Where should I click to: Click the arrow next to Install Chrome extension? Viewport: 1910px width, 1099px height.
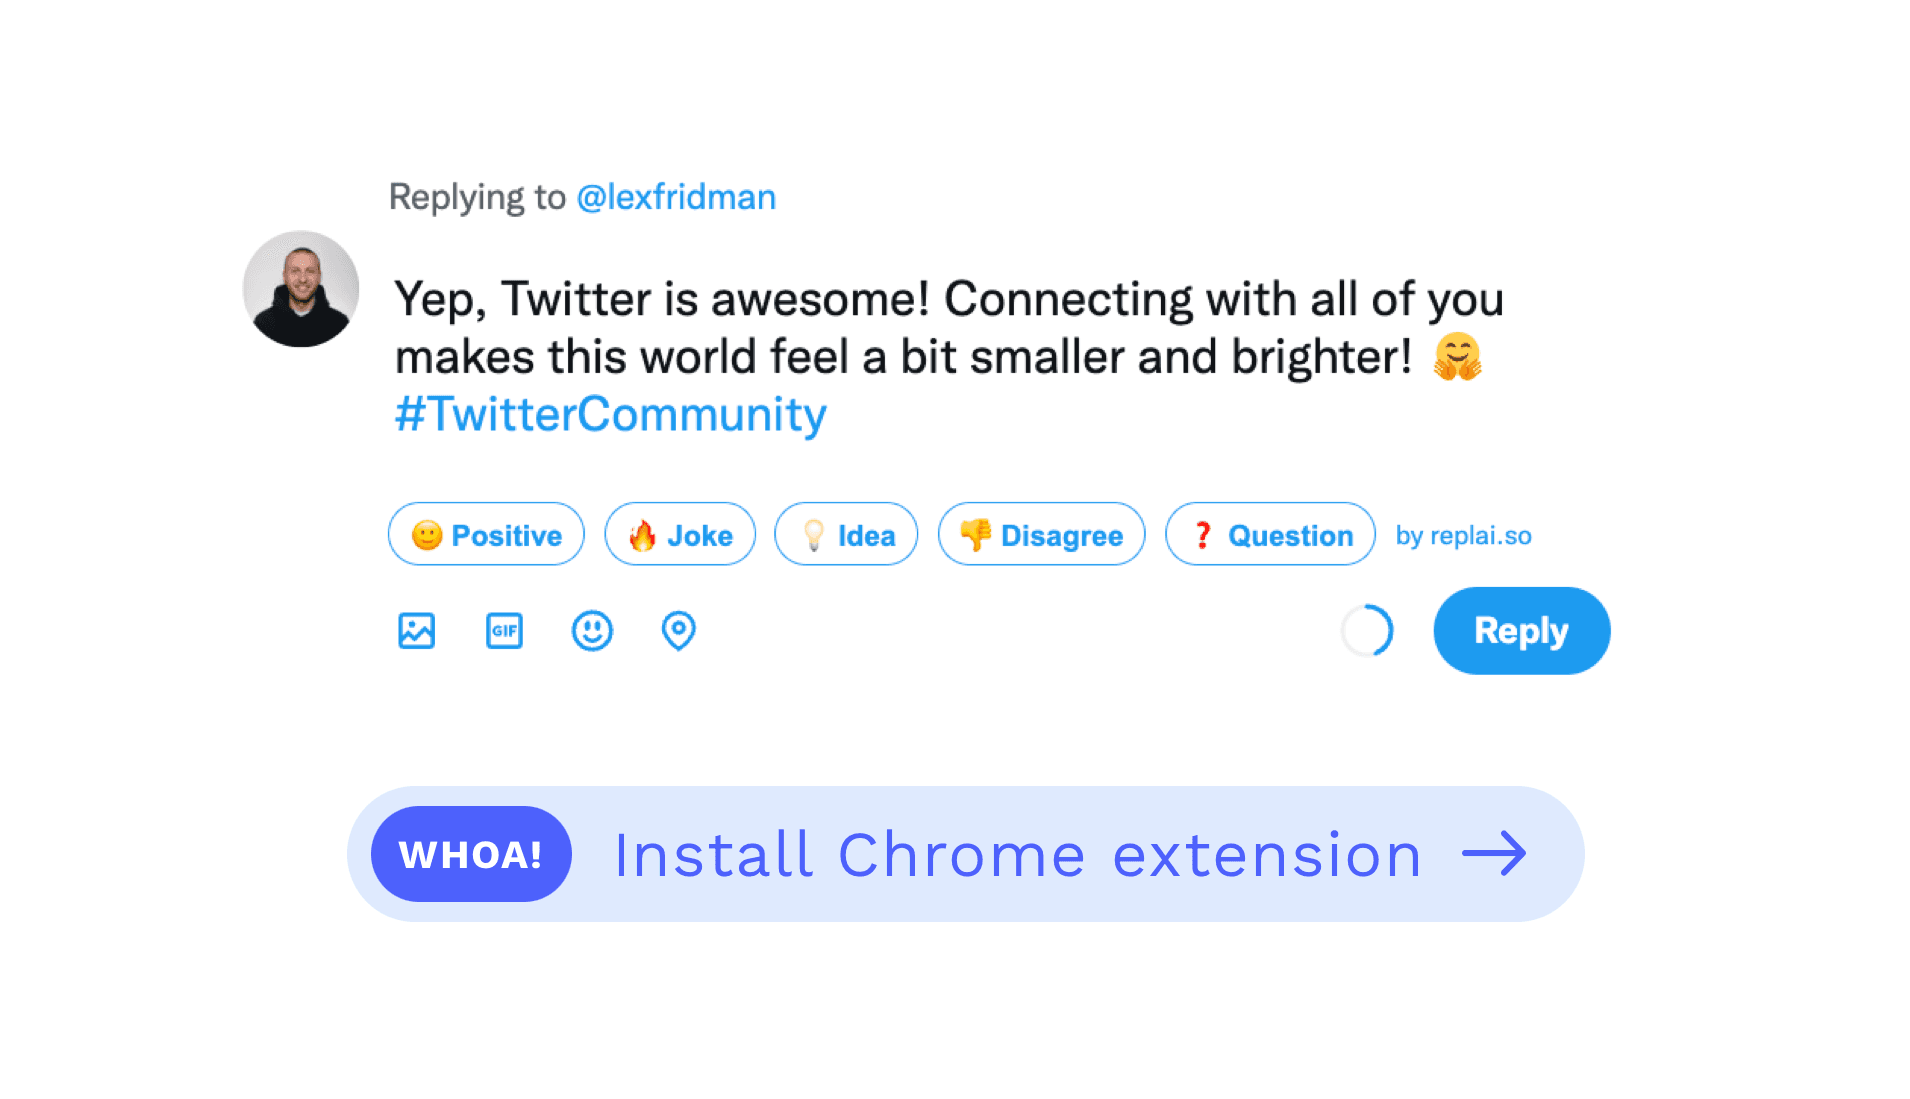[x=1494, y=854]
